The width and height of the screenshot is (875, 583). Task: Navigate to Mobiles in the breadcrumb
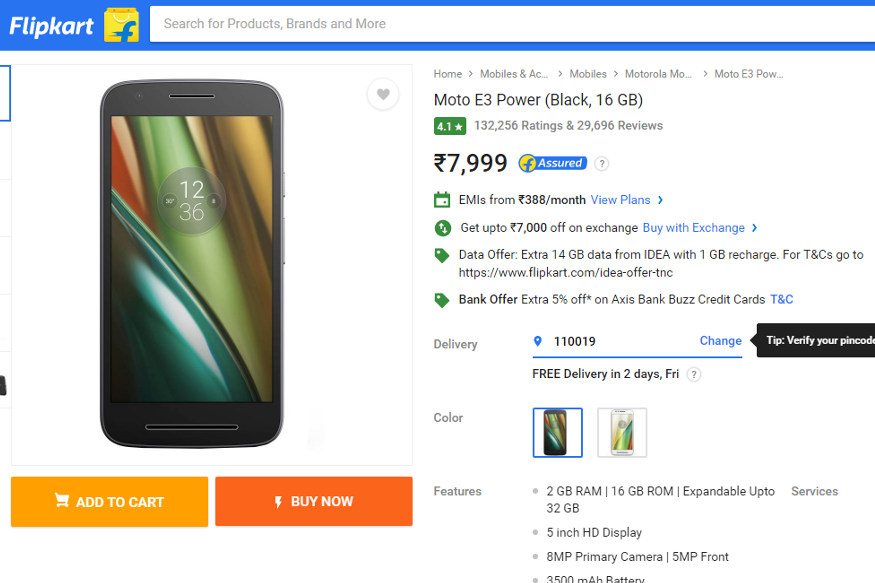[x=588, y=73]
